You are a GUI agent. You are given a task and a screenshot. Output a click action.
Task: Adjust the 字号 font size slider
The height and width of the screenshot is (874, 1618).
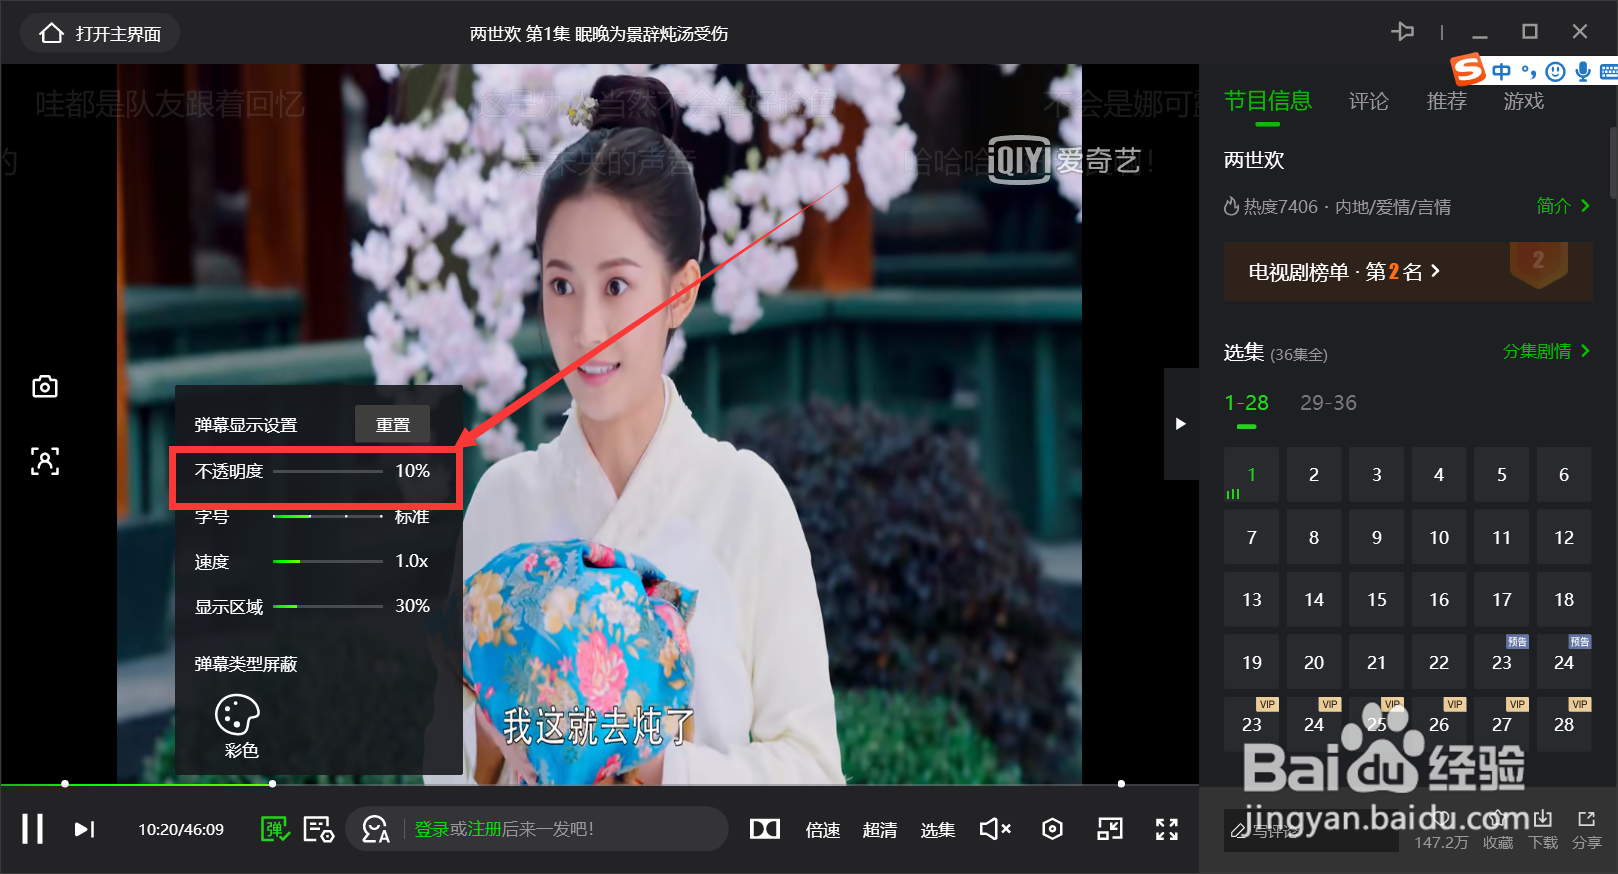[x=328, y=516]
